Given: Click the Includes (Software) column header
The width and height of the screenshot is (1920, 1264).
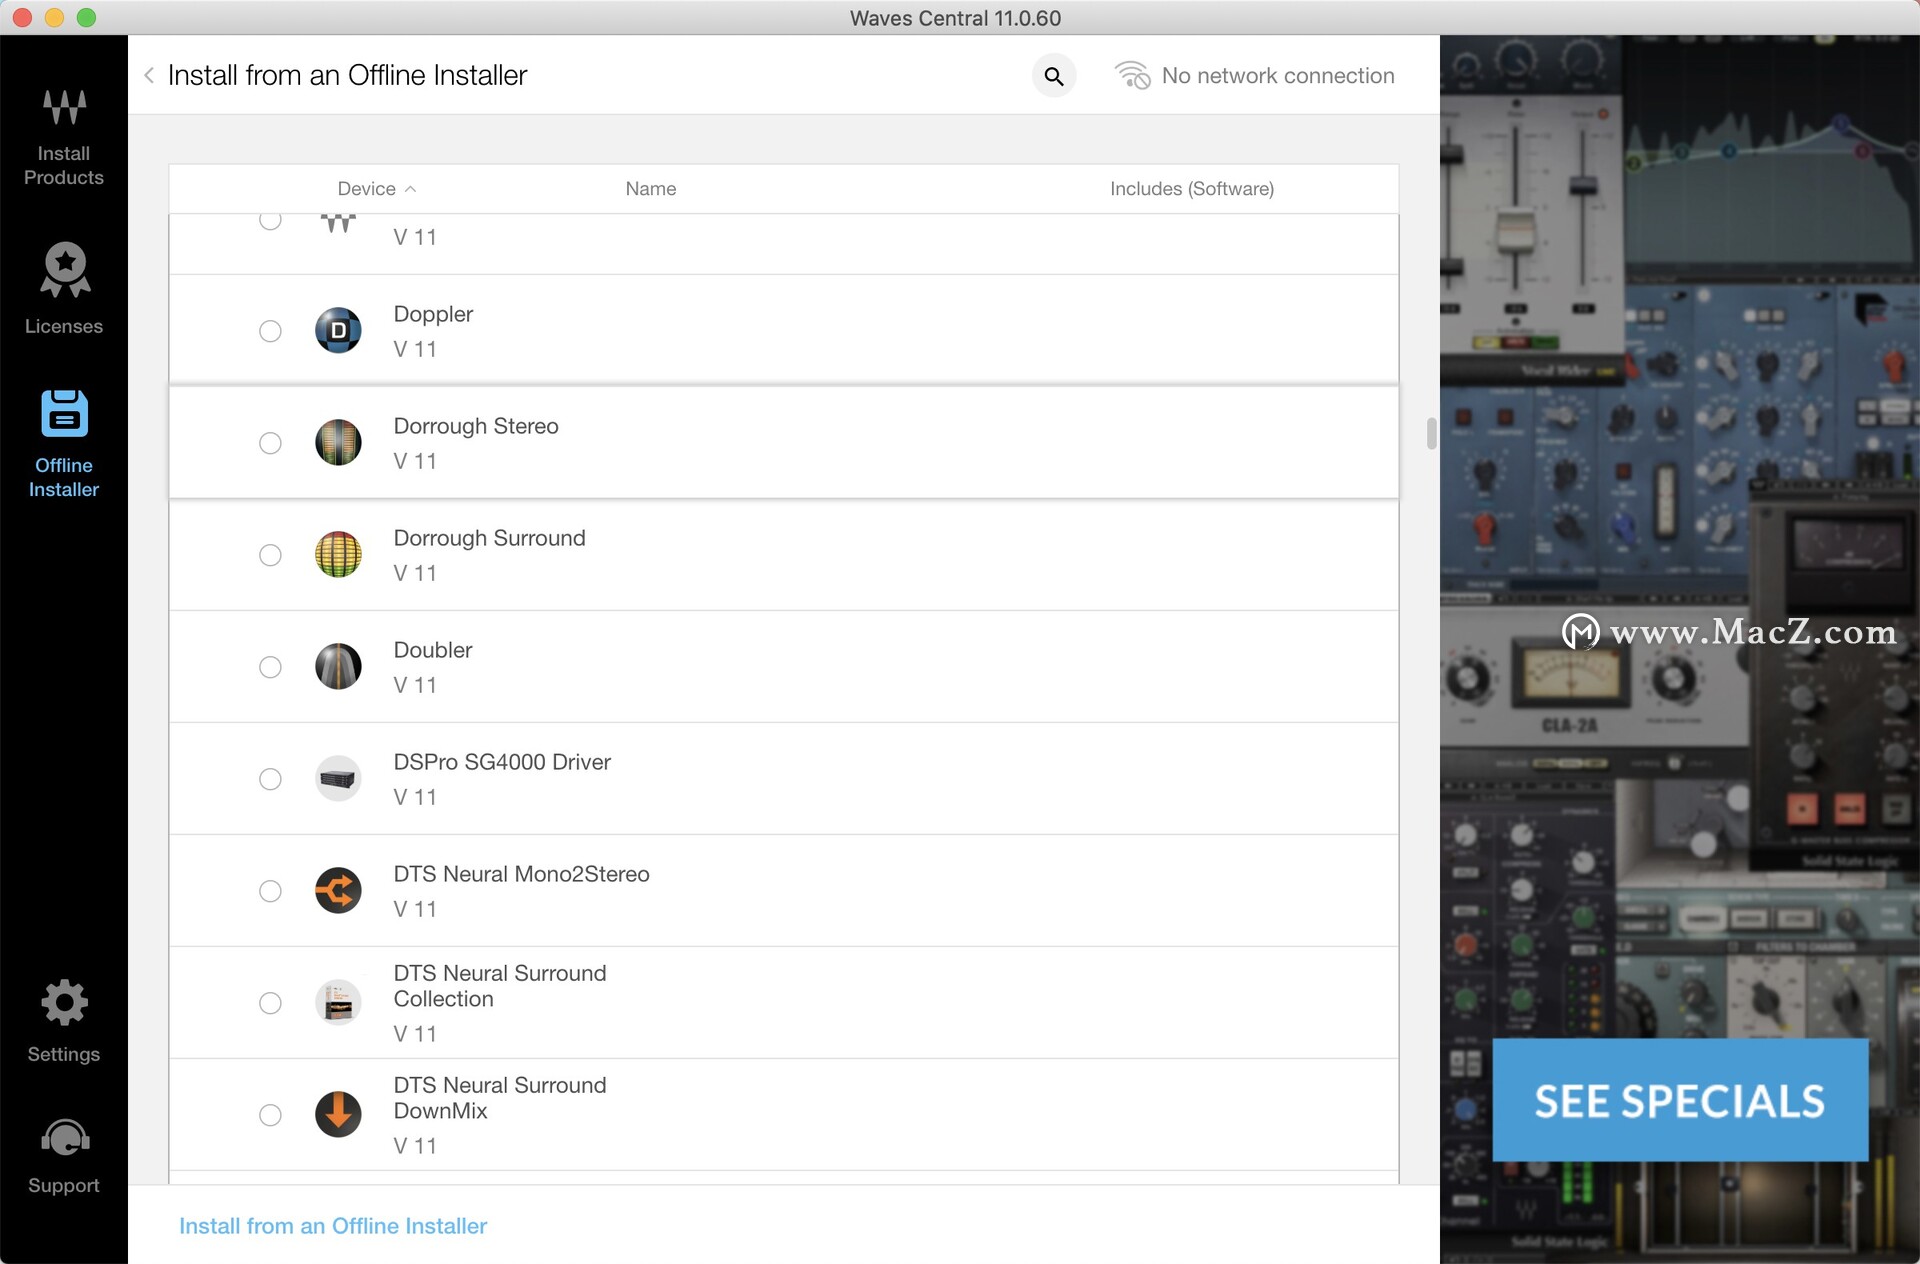Looking at the screenshot, I should click(1192, 189).
